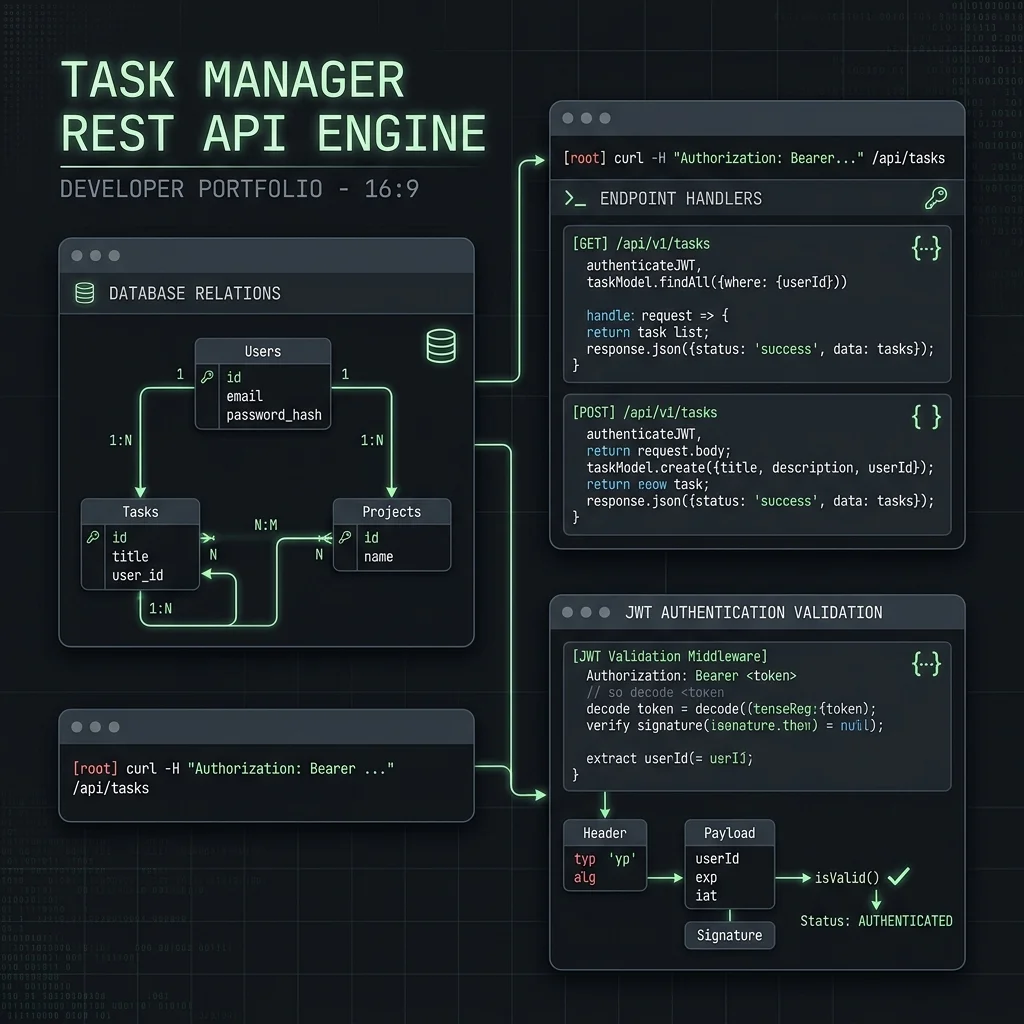The width and height of the screenshot is (1024, 1024).
Task: Click the TASK MANAGER REST API ENGINE title
Action: (273, 106)
